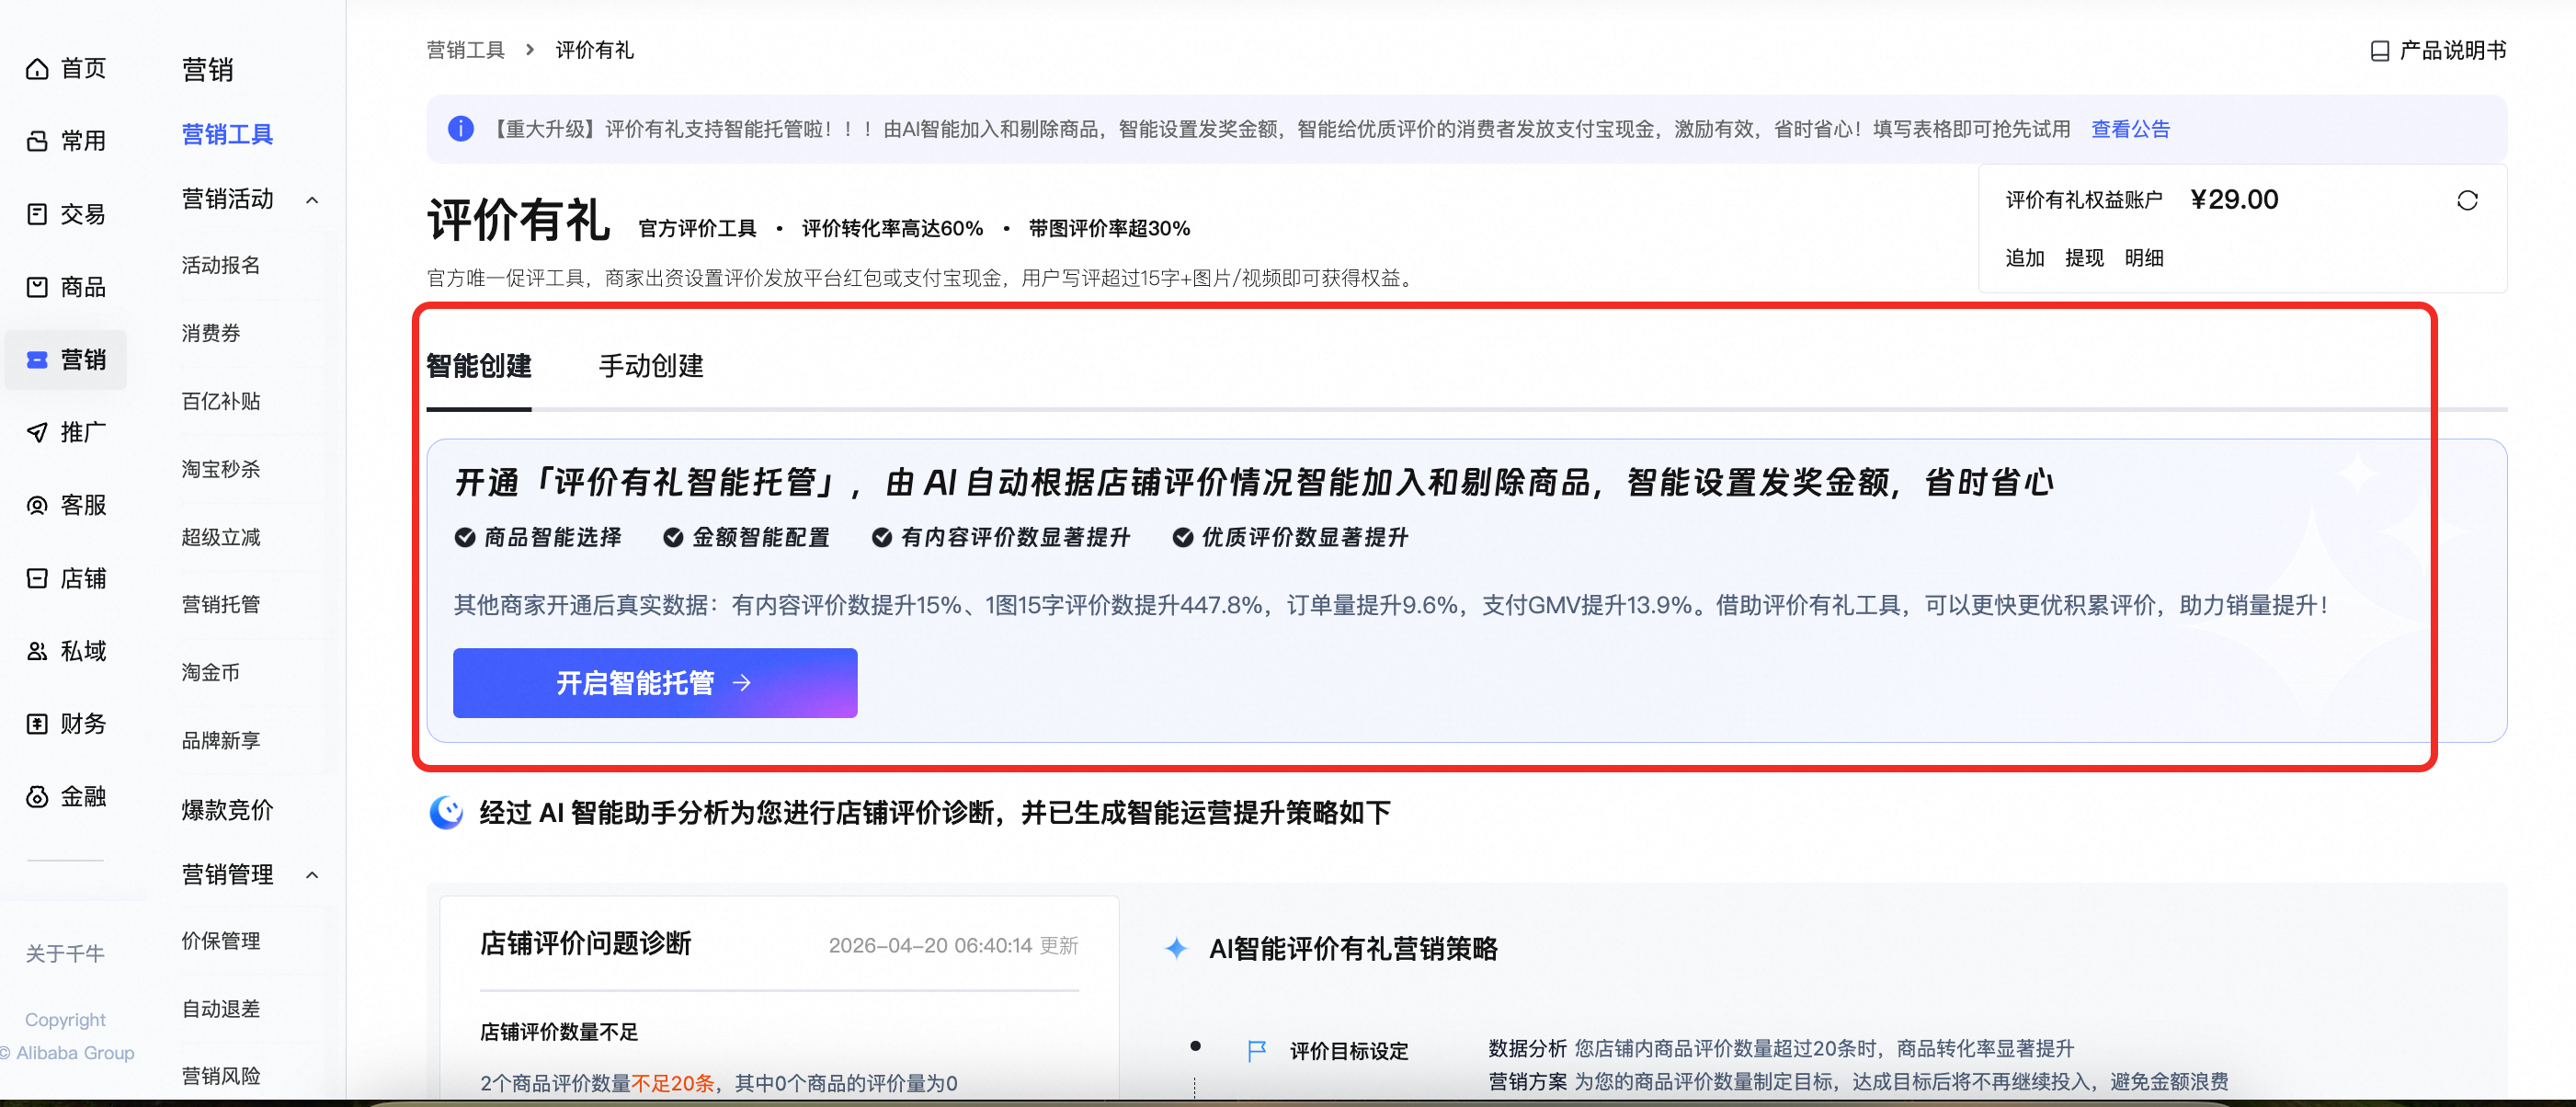Open the 商品 sidebar icon
Image resolution: width=2576 pixels, height=1107 pixels.
coord(37,287)
